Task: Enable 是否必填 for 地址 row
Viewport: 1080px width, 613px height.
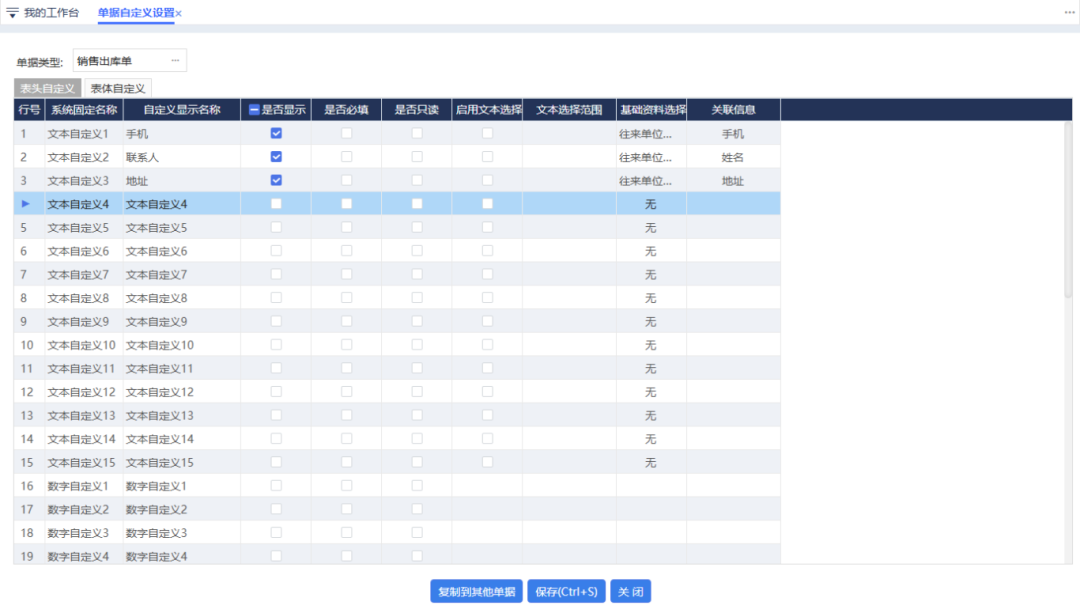Action: click(x=346, y=180)
